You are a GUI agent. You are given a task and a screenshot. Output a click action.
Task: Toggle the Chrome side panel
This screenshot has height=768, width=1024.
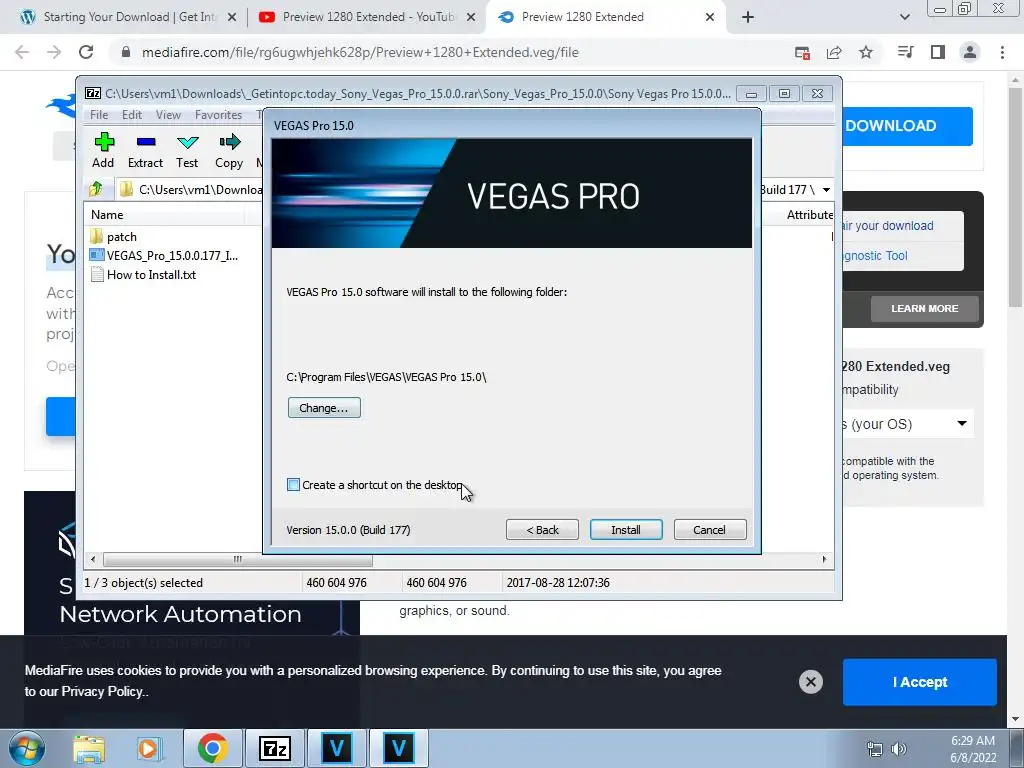pos(938,52)
